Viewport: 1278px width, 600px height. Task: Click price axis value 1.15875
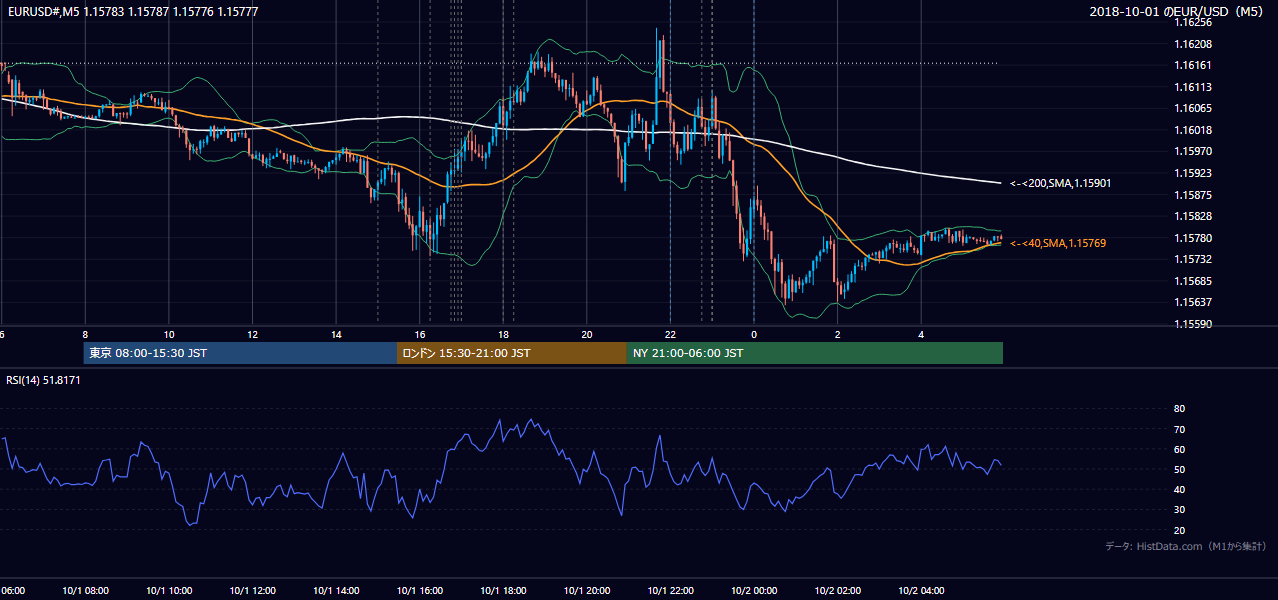(x=1193, y=195)
